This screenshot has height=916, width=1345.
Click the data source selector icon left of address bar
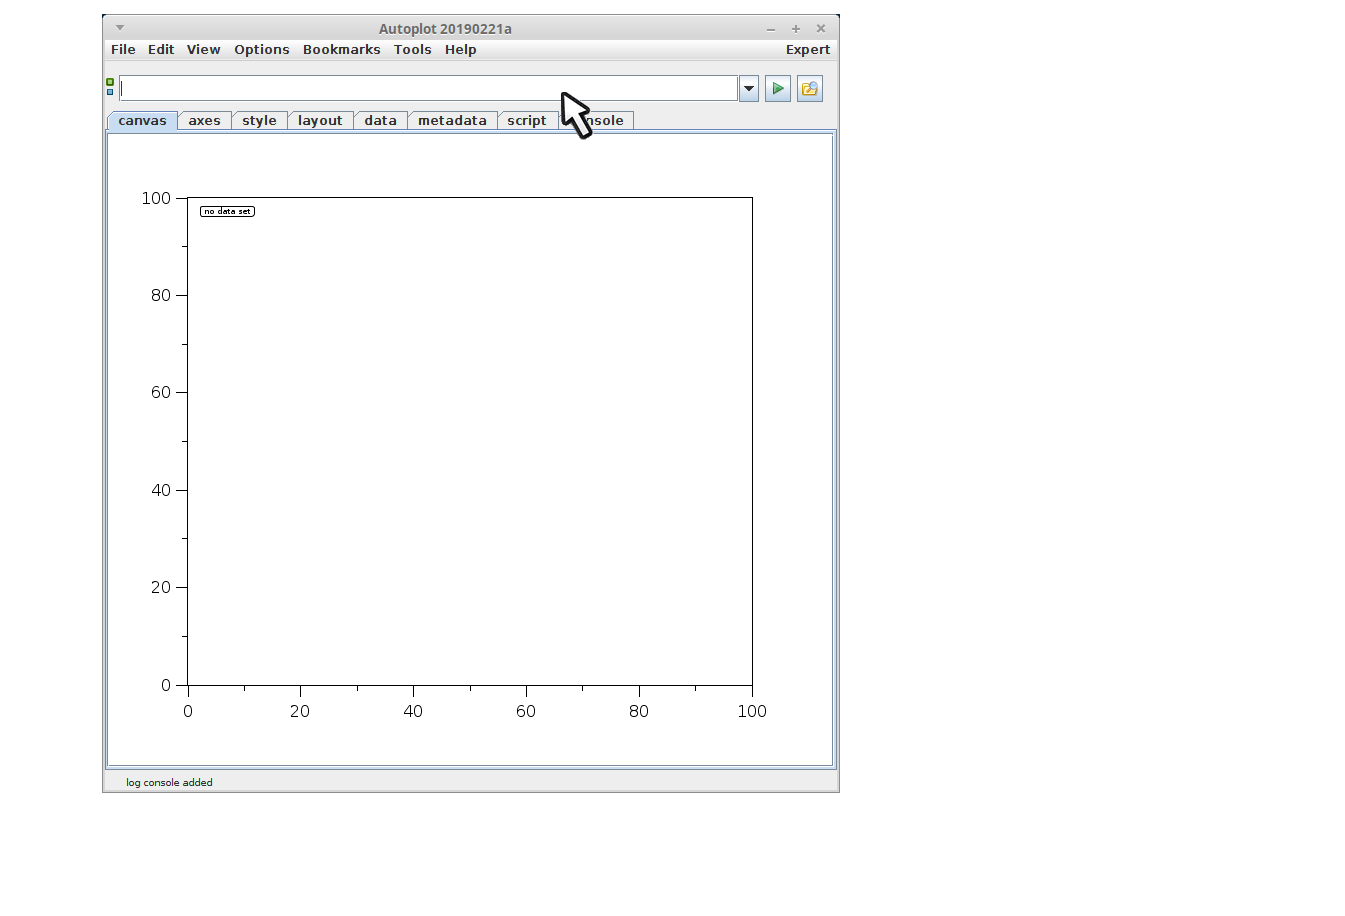(x=110, y=88)
